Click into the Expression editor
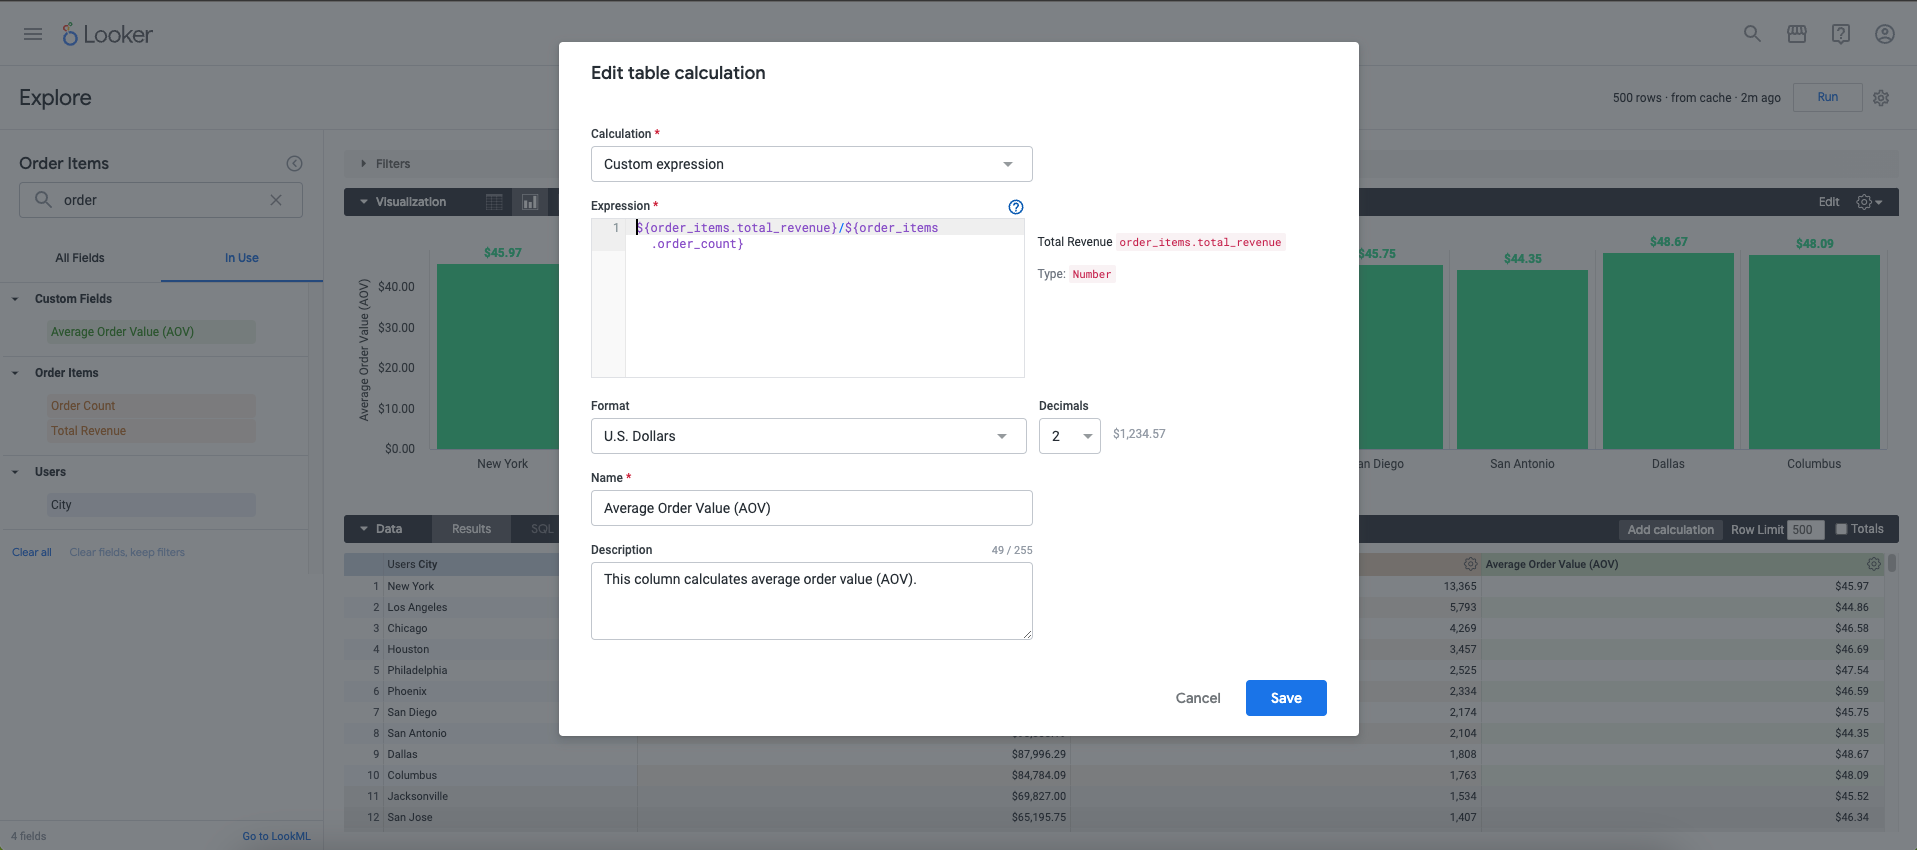Image resolution: width=1917 pixels, height=850 pixels. (824, 298)
